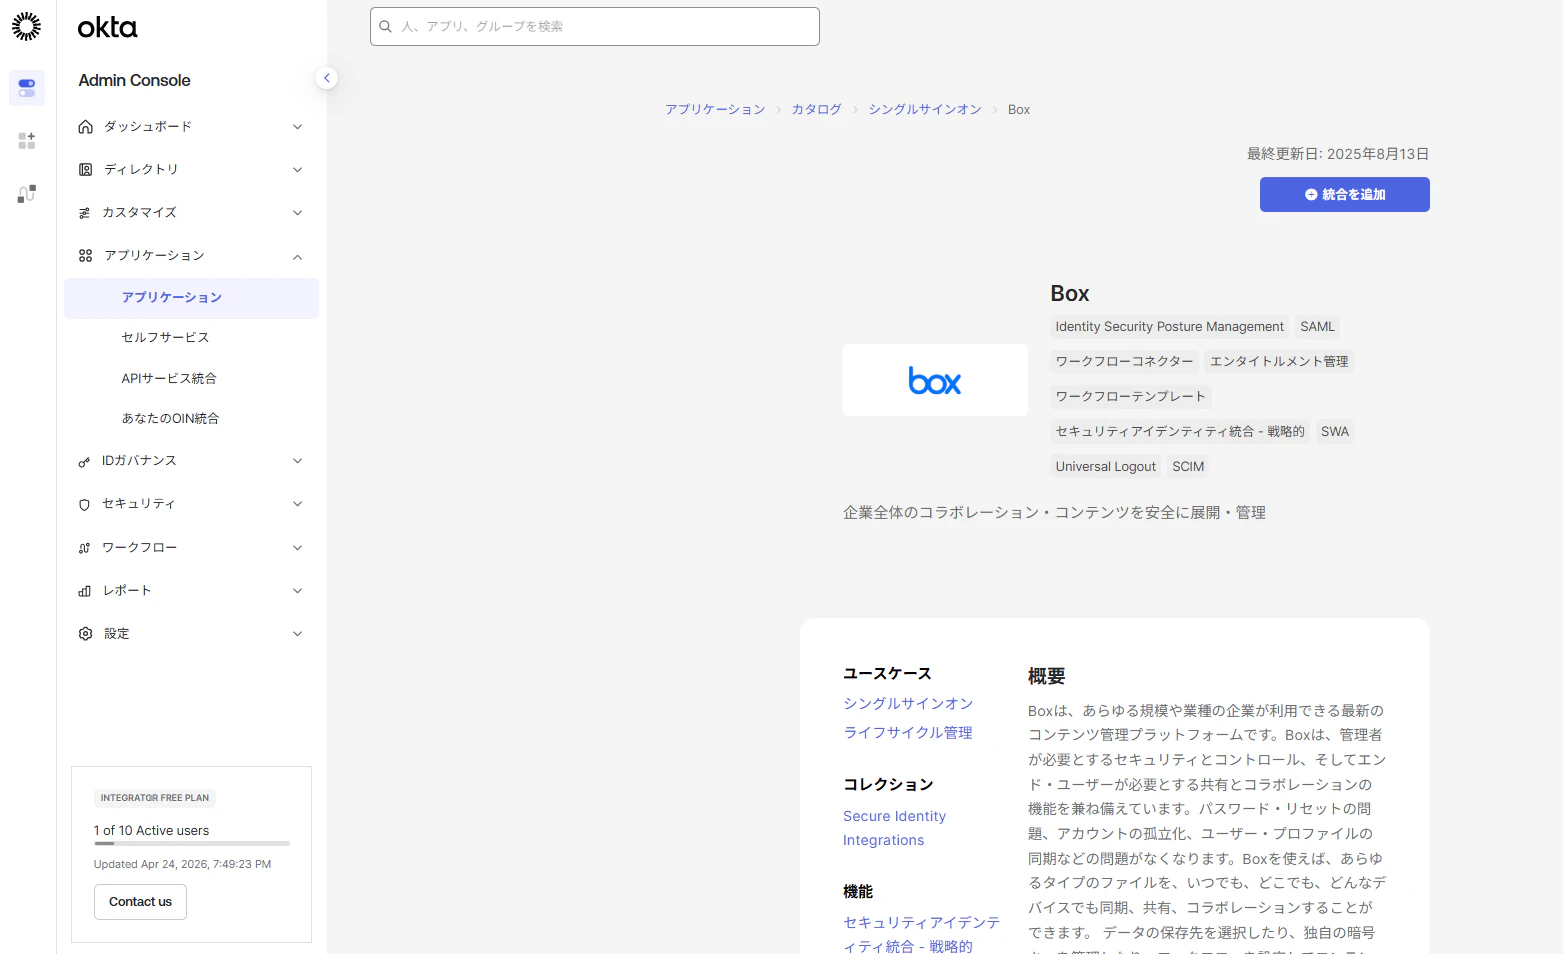Click the Box logo thumbnail

point(935,380)
